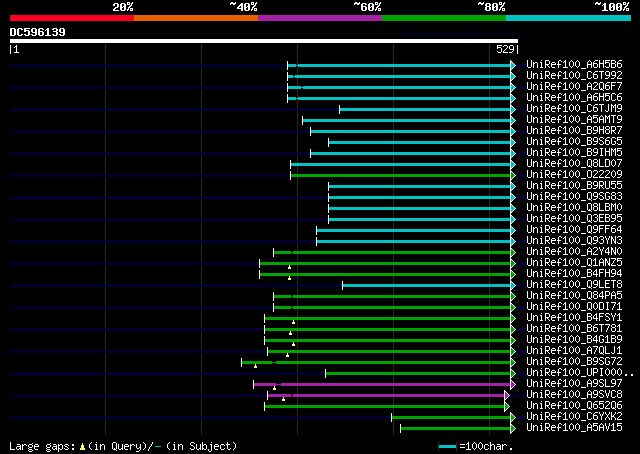The image size is (640, 454).
Task: Click the cyan arrowhead ending the A6H5B6 alignment
Action: click(x=513, y=65)
